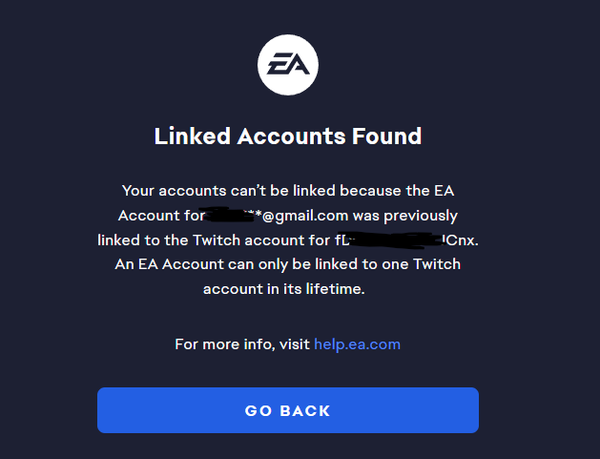Click the "For more info, visit" text

click(x=242, y=344)
